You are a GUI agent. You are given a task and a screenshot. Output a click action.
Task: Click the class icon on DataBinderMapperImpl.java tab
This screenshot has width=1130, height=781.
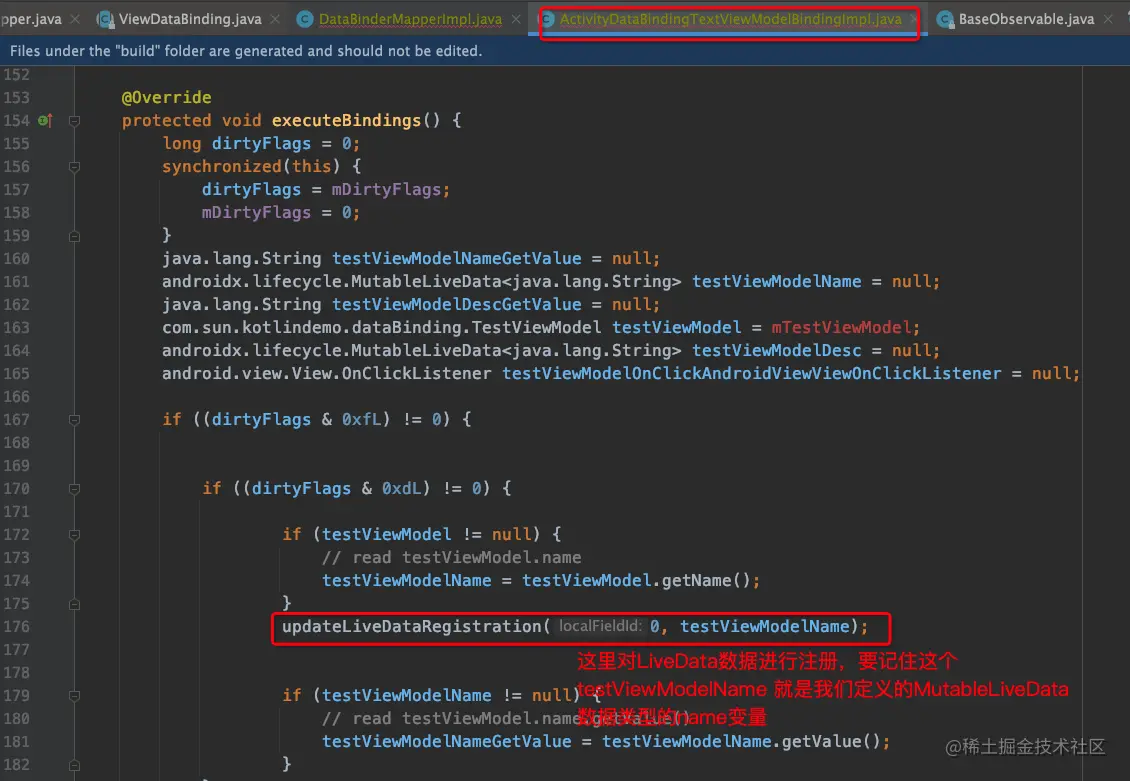(305, 19)
